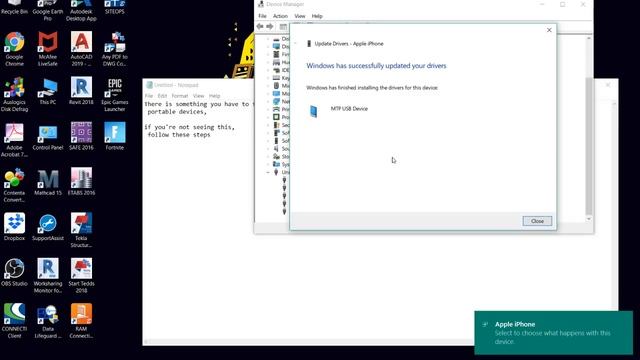Open Any PDF to DWG Converter icon

coord(115,49)
